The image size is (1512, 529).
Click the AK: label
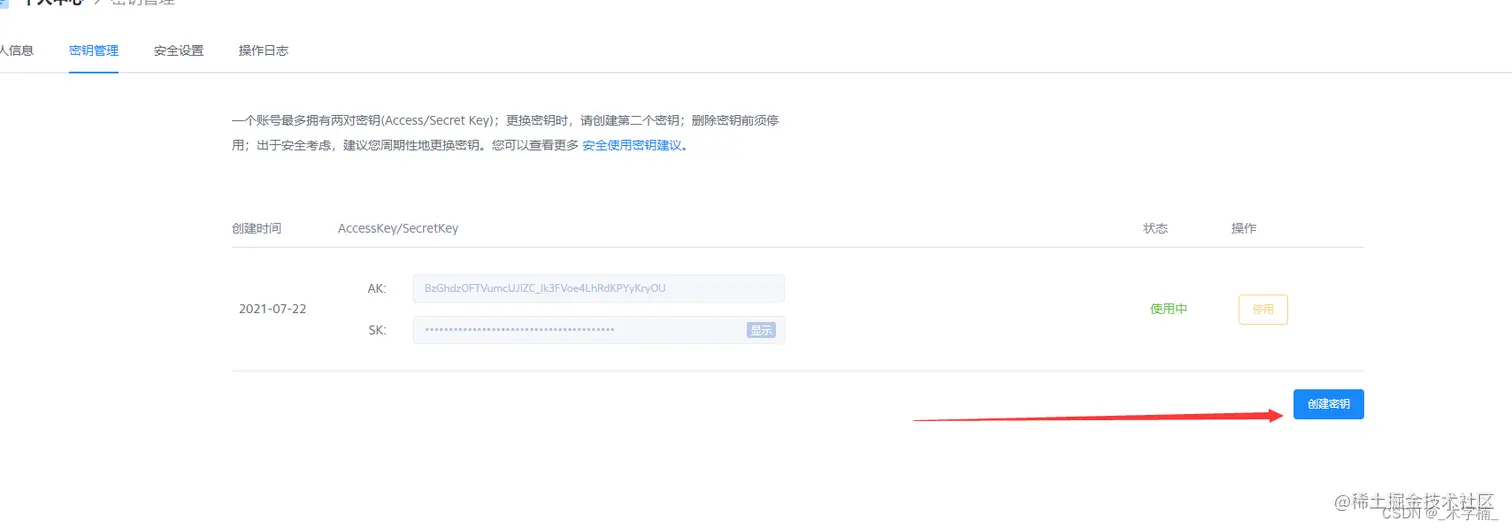[377, 288]
